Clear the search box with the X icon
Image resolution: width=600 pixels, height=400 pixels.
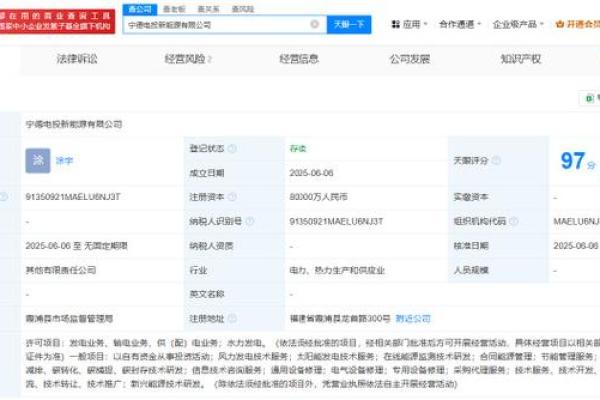(x=315, y=24)
